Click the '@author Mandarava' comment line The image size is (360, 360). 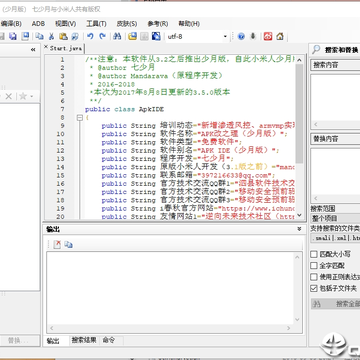[156, 76]
